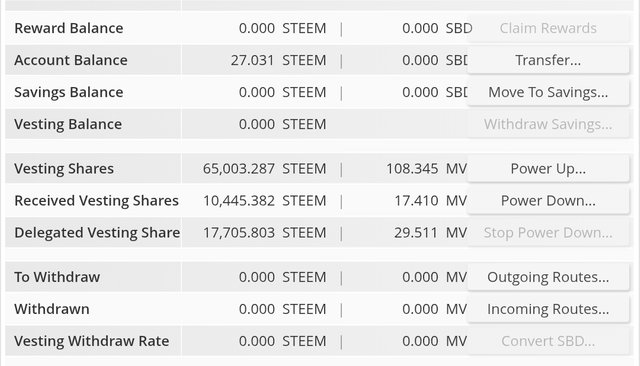Open the Power Up... dialog
This screenshot has height=366, width=640.
[548, 169]
